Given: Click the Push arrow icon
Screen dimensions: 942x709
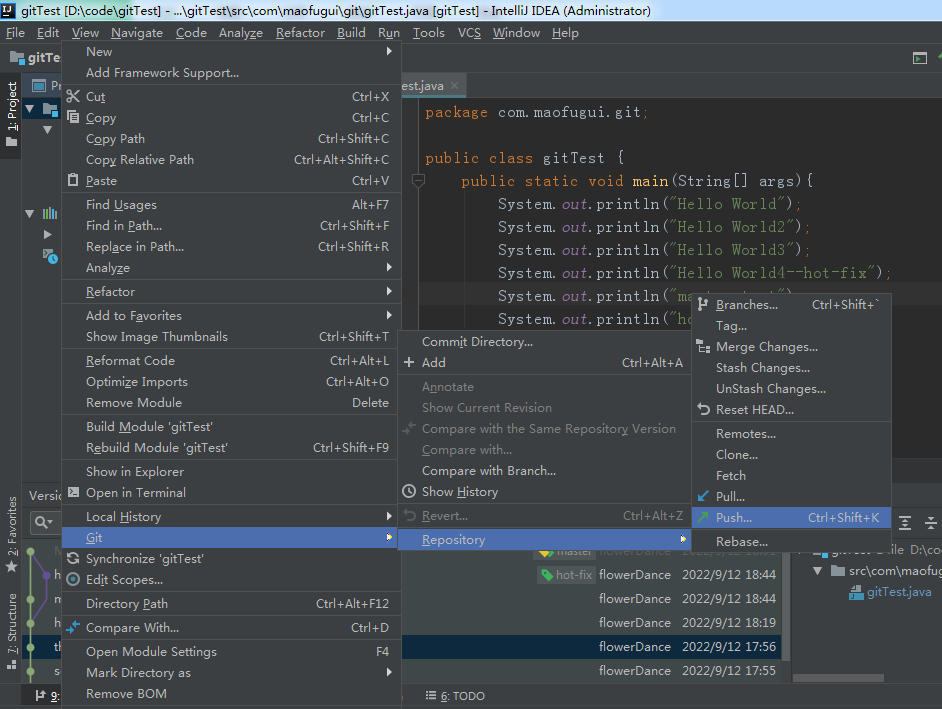Looking at the screenshot, I should pyautogui.click(x=703, y=517).
